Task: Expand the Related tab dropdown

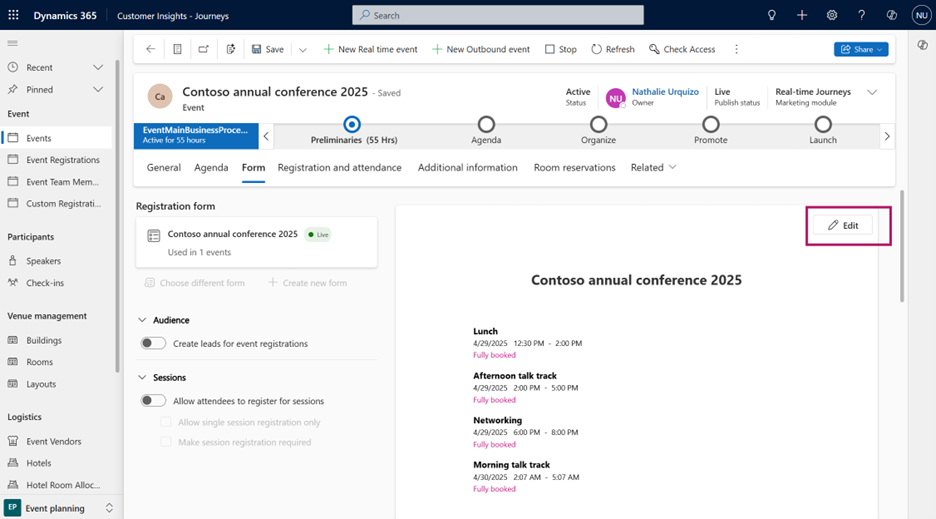Action: click(653, 168)
